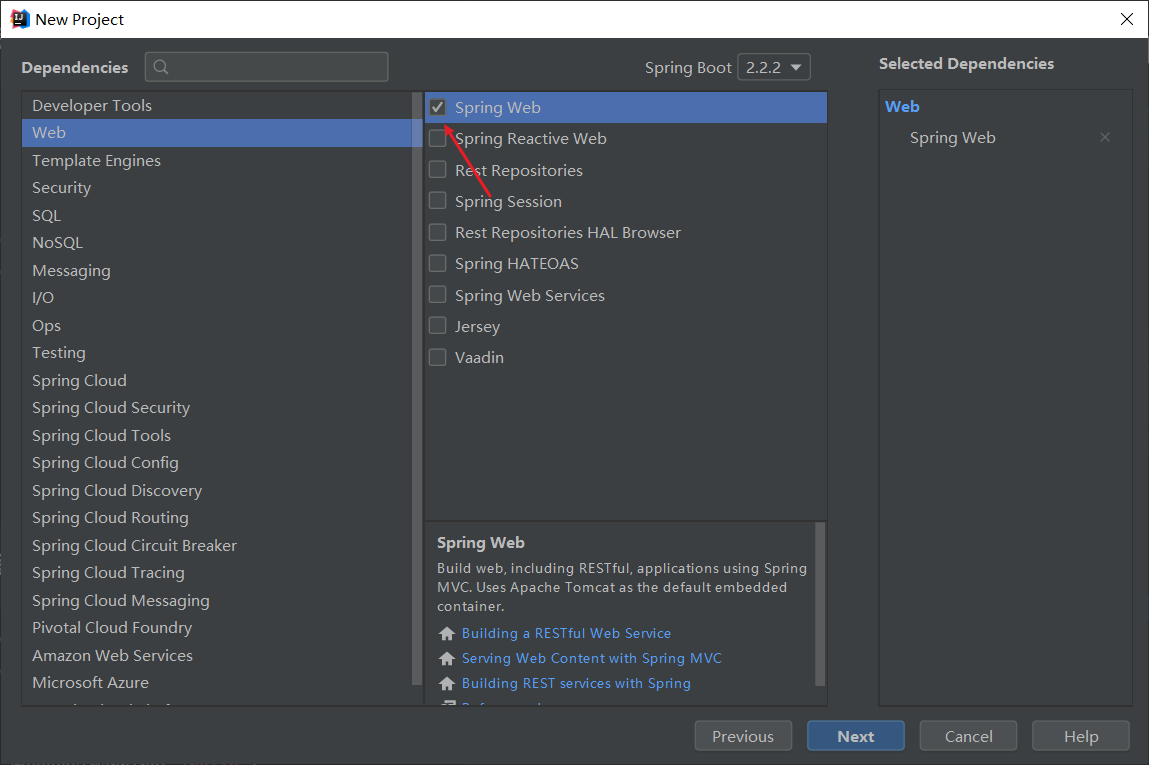
Task: Uncheck the Spring Web dependency
Action: coord(437,107)
